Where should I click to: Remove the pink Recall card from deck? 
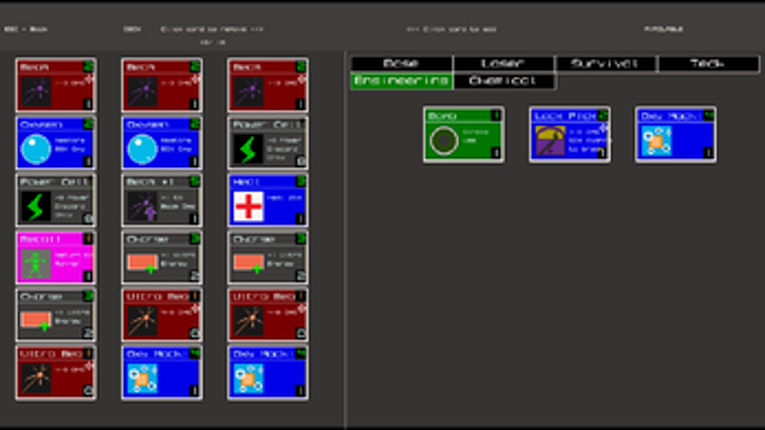[56, 258]
